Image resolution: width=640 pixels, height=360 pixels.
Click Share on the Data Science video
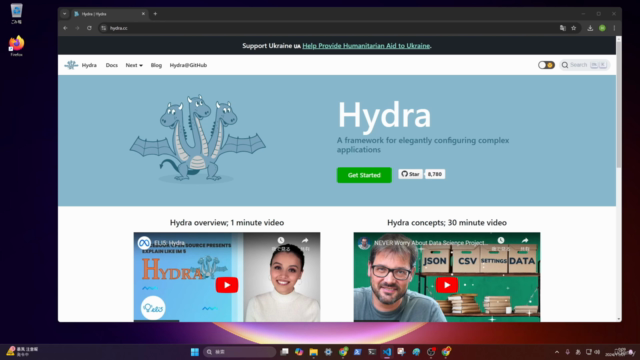tap(524, 243)
